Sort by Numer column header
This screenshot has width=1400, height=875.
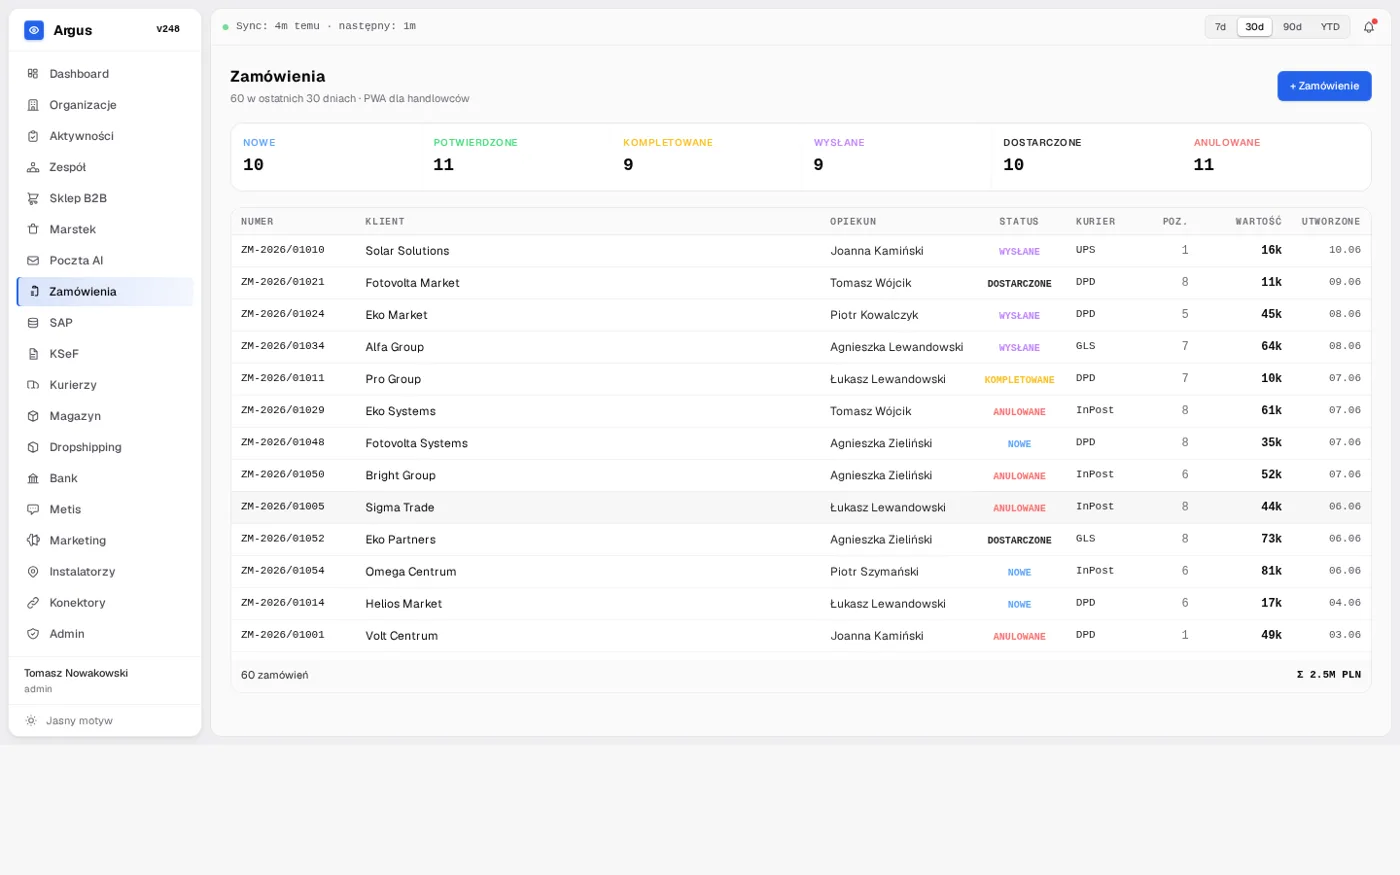point(257,222)
